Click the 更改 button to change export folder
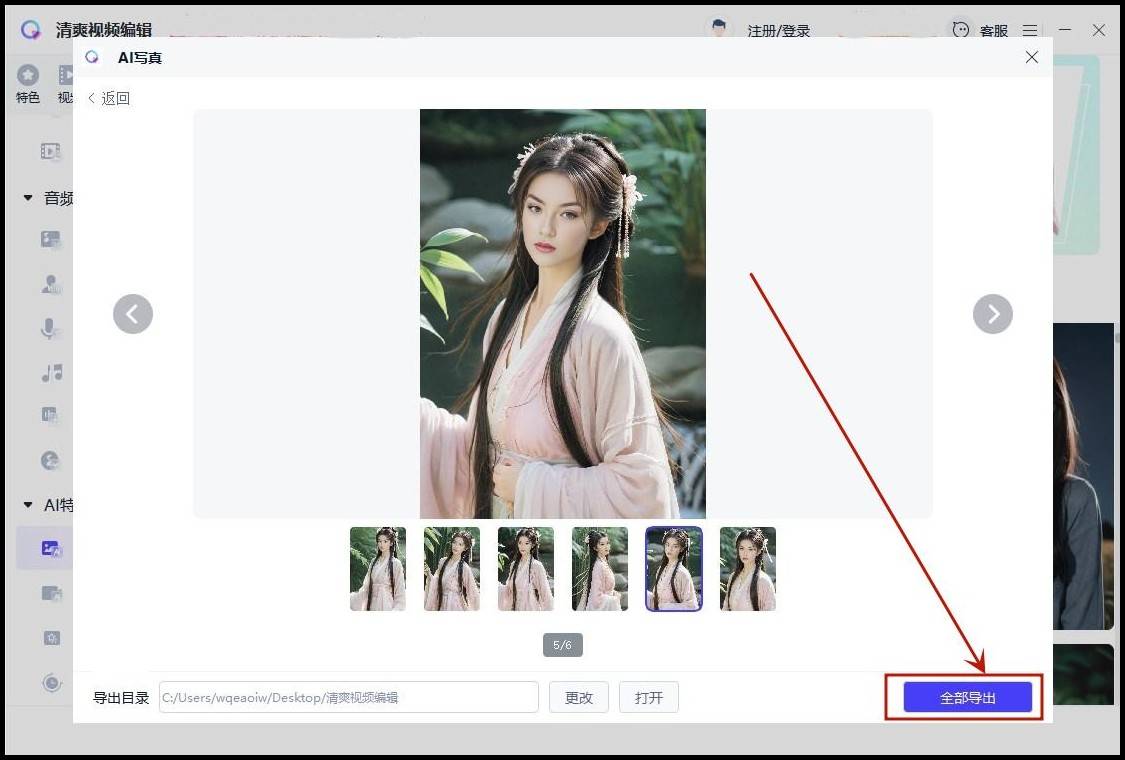The image size is (1125, 760). click(578, 697)
